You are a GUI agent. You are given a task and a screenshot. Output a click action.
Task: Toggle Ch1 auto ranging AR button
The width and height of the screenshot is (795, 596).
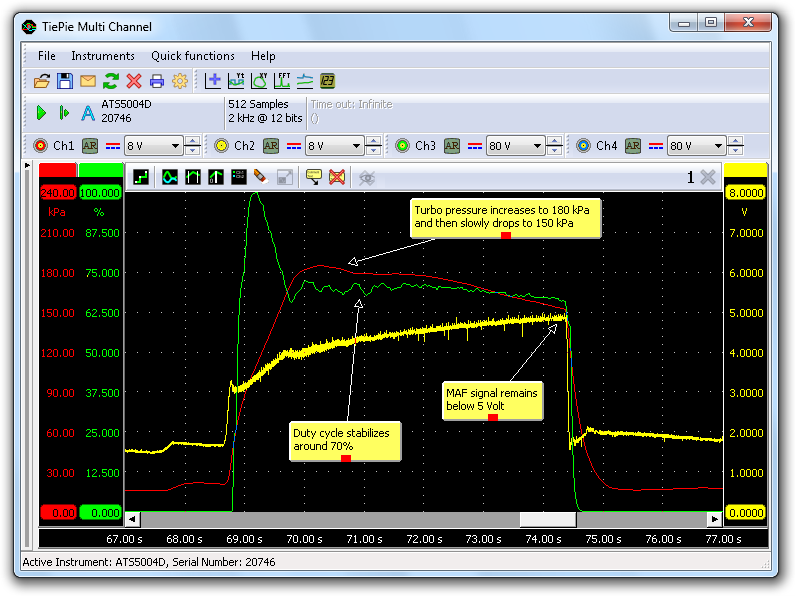(90, 146)
